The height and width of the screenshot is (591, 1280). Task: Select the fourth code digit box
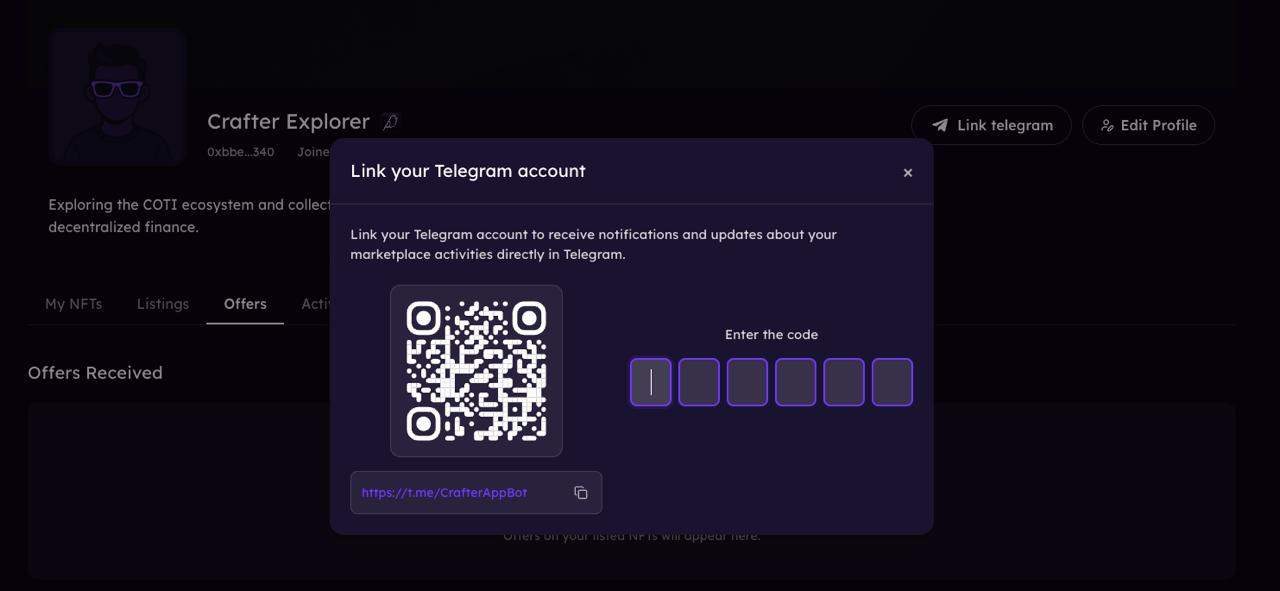click(796, 382)
